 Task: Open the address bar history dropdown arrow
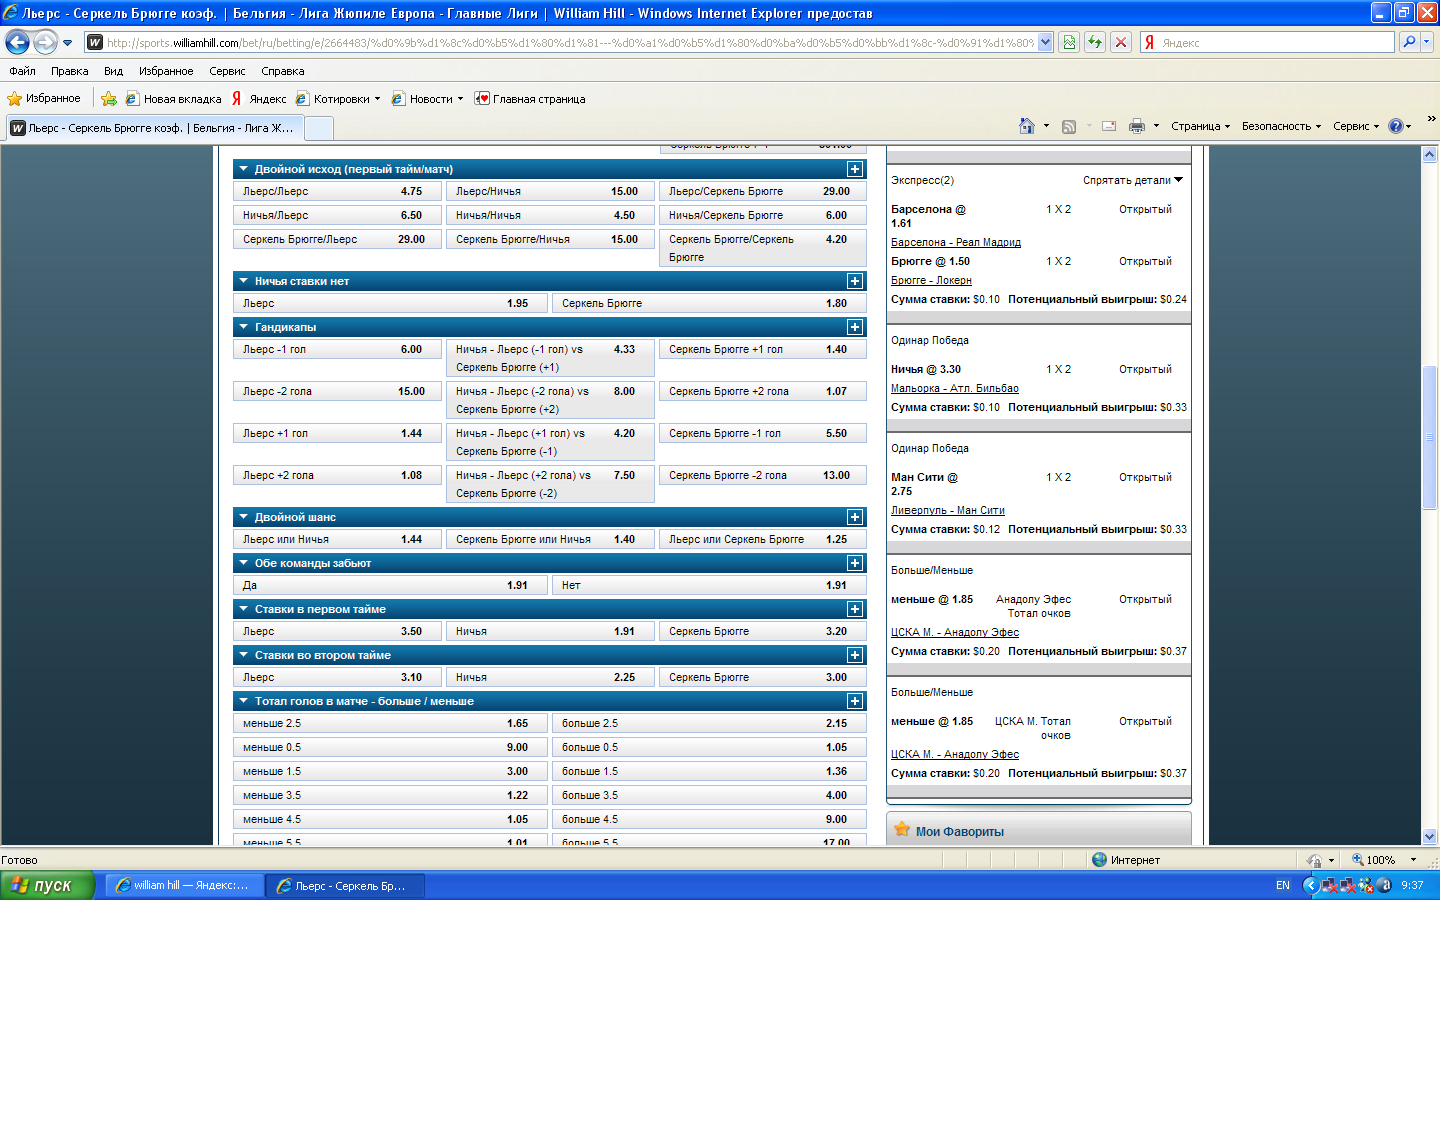point(1045,42)
